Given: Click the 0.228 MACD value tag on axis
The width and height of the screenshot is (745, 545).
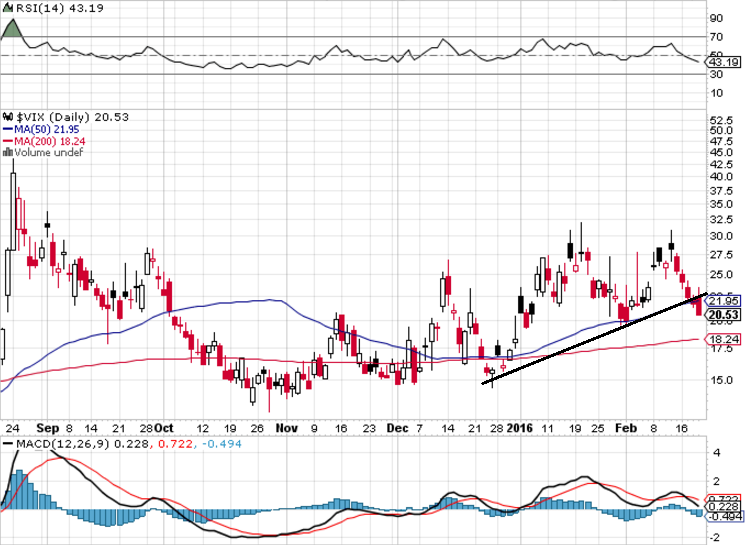Looking at the screenshot, I should tap(723, 507).
